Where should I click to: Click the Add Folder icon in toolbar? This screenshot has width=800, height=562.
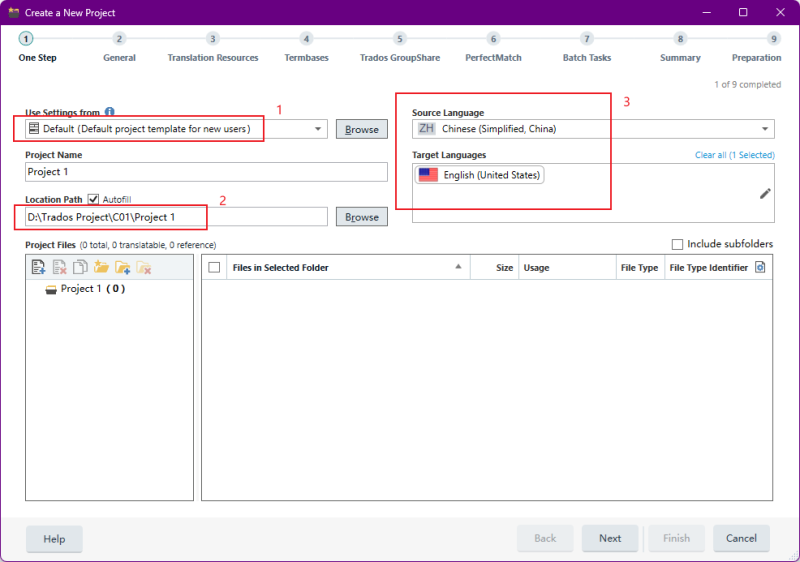coord(101,267)
